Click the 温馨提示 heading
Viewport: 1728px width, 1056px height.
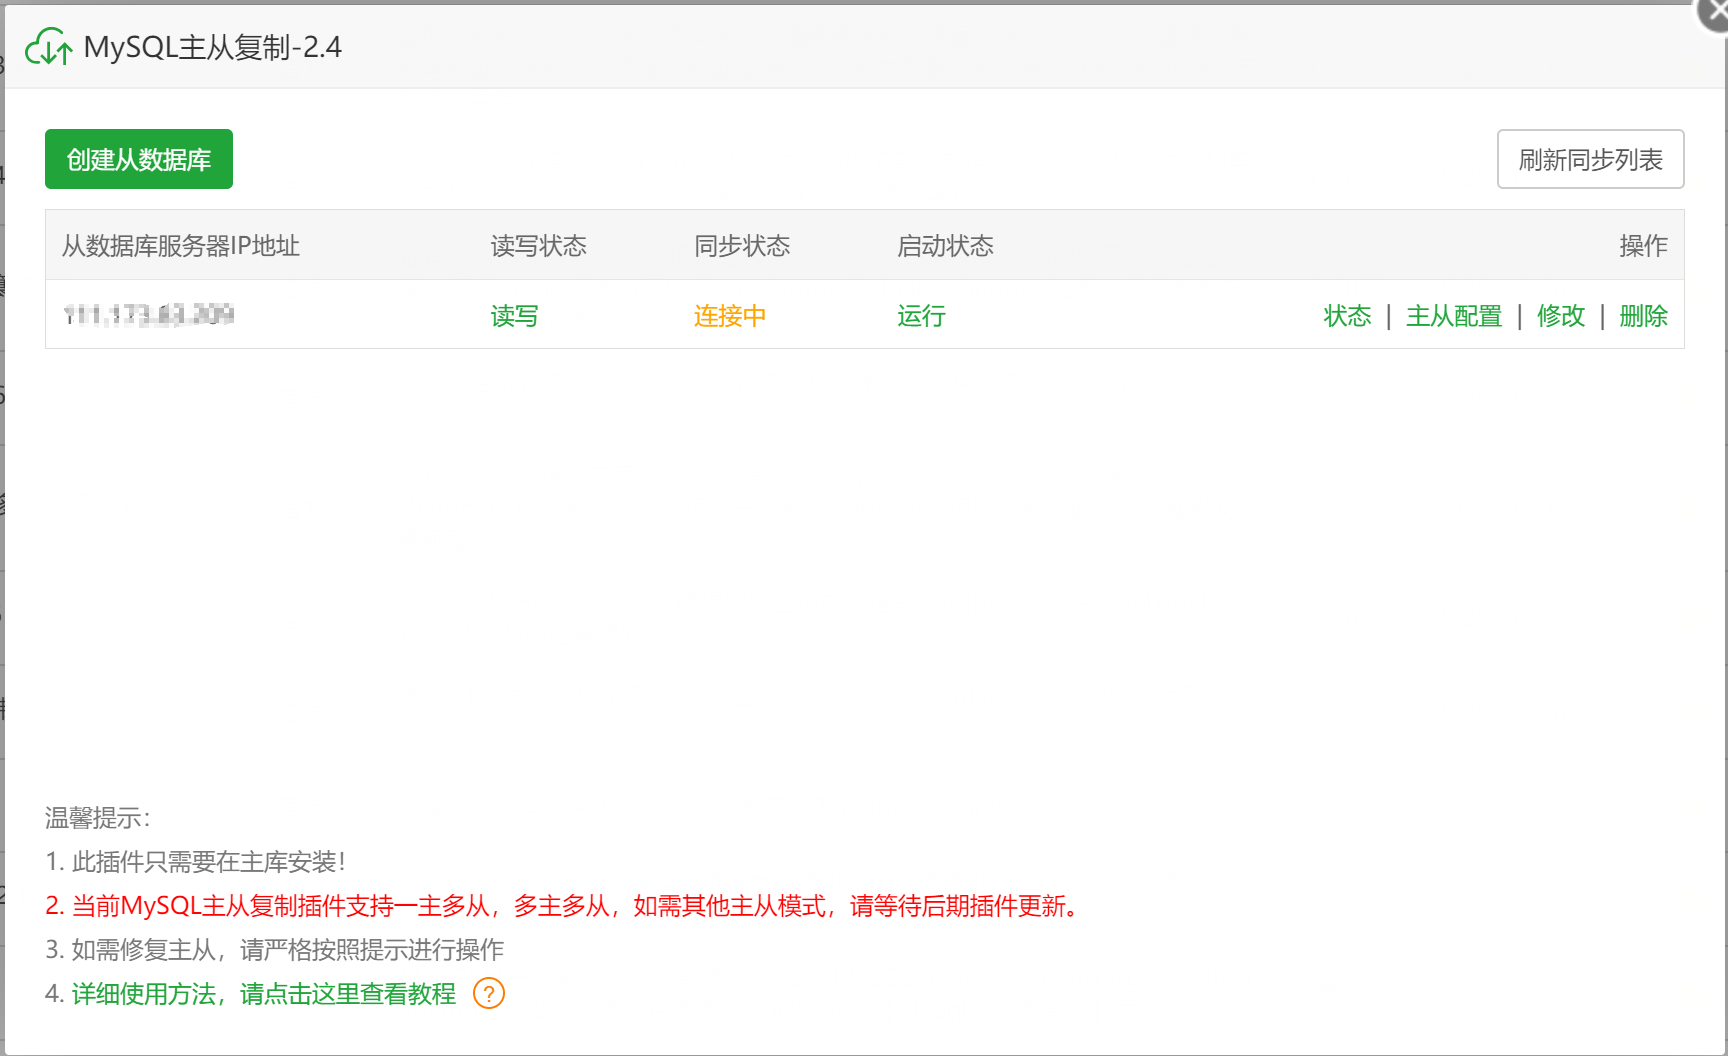pos(98,818)
